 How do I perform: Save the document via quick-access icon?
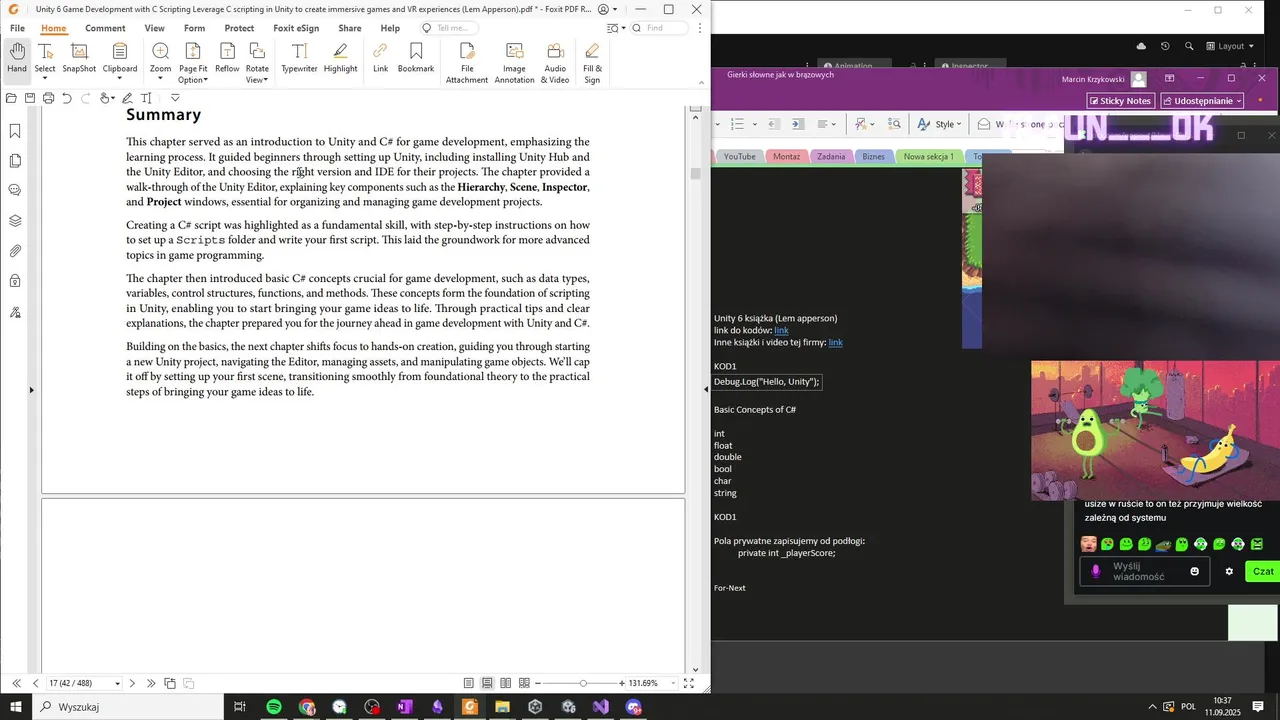click(x=30, y=98)
